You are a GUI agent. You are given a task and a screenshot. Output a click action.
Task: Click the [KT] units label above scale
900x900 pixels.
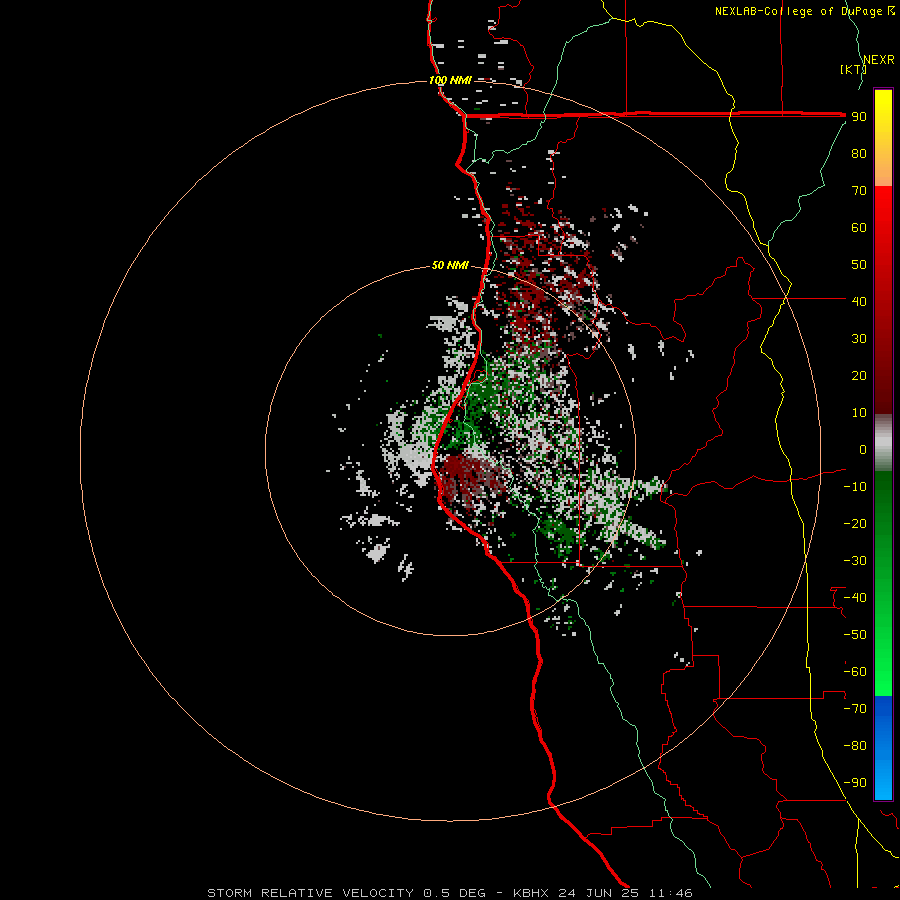853,69
